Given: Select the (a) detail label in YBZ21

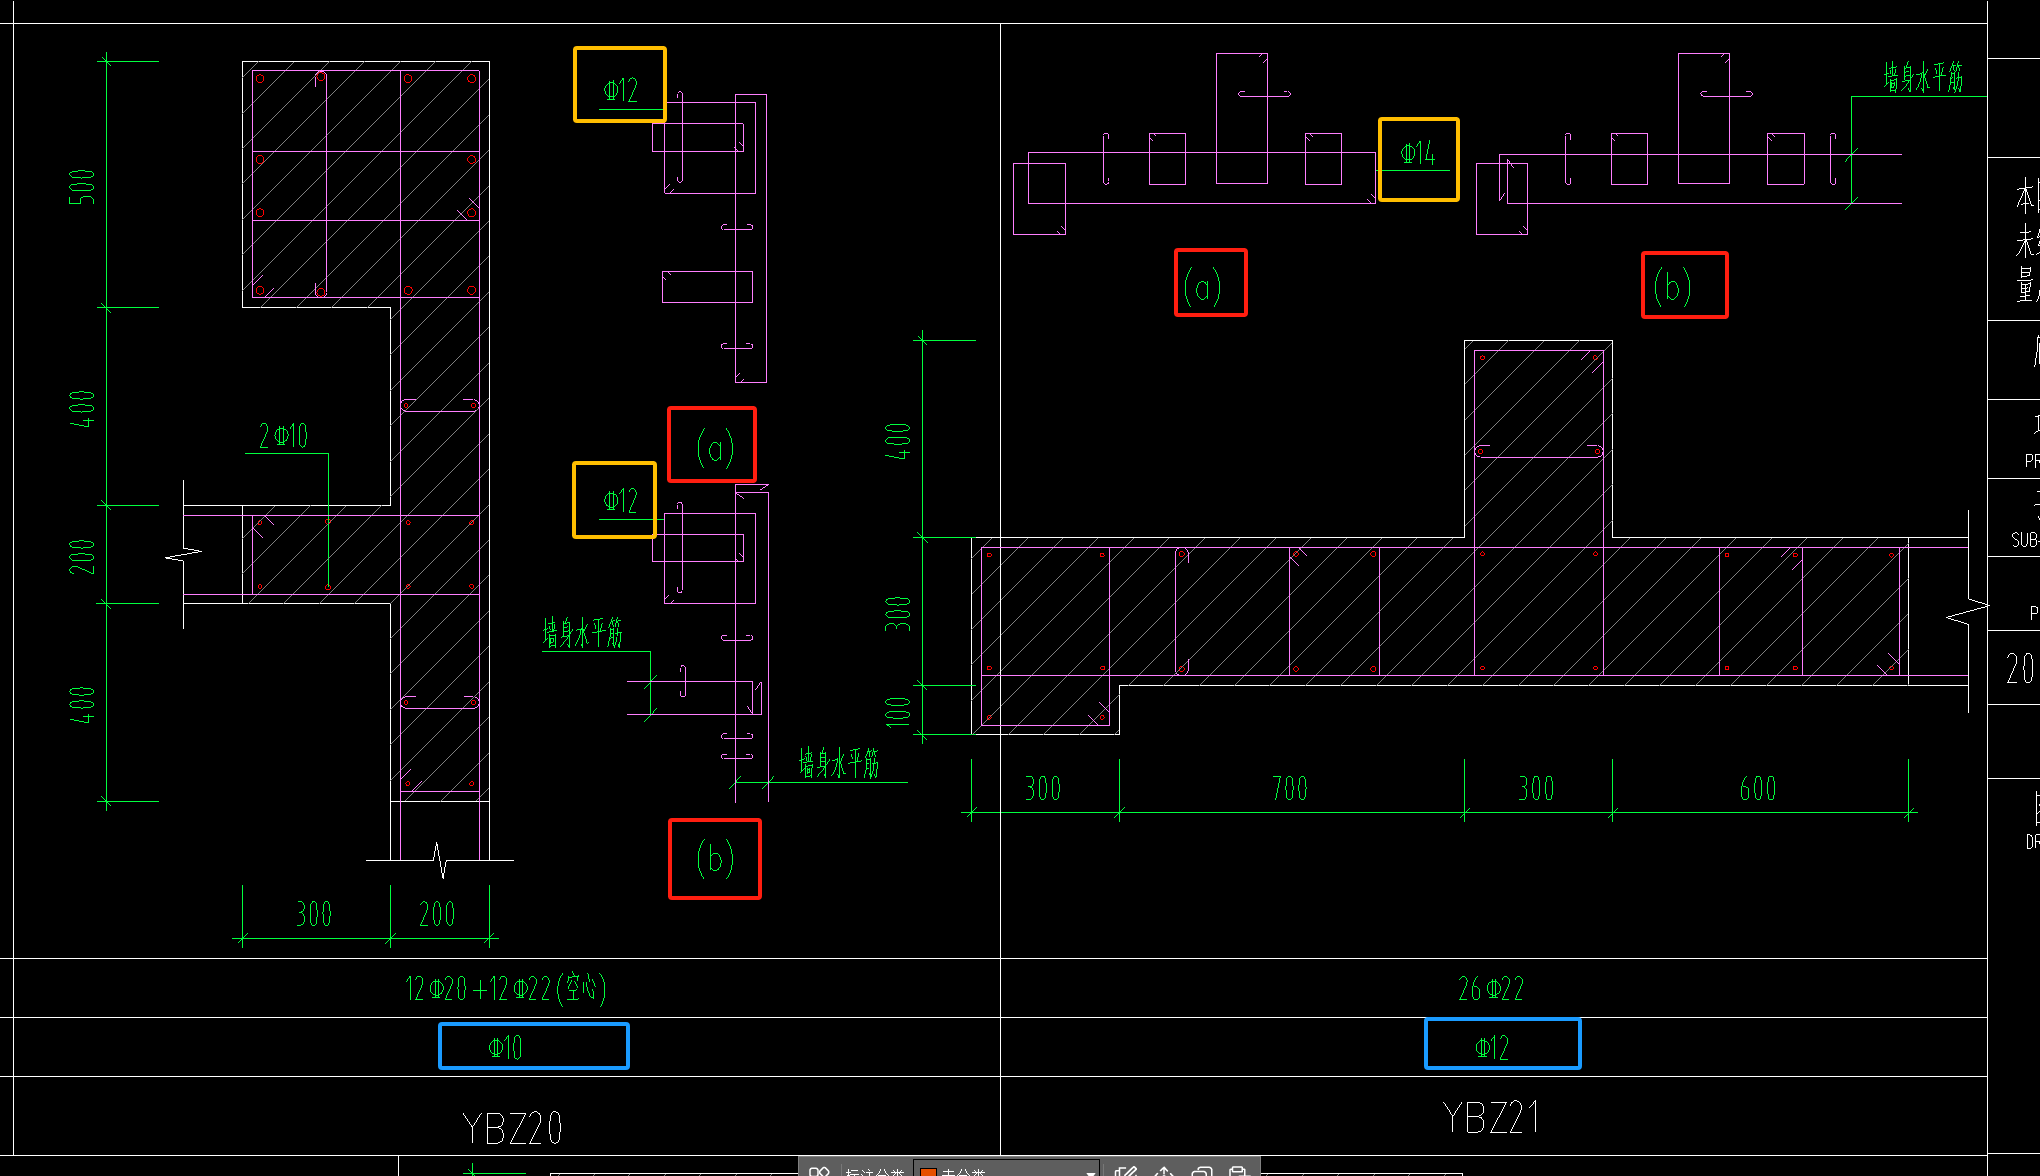Looking at the screenshot, I should click(1202, 287).
